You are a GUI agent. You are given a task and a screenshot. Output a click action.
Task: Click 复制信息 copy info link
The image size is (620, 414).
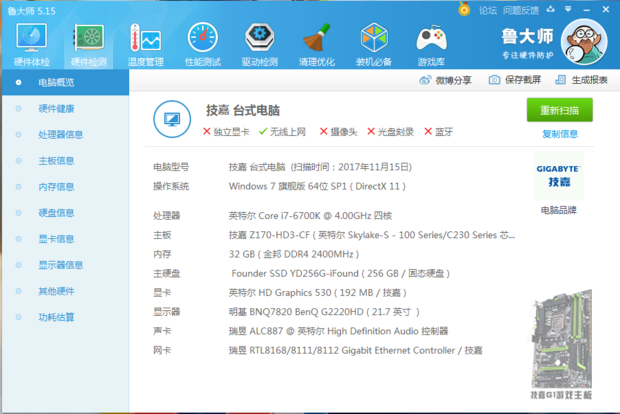click(559, 134)
